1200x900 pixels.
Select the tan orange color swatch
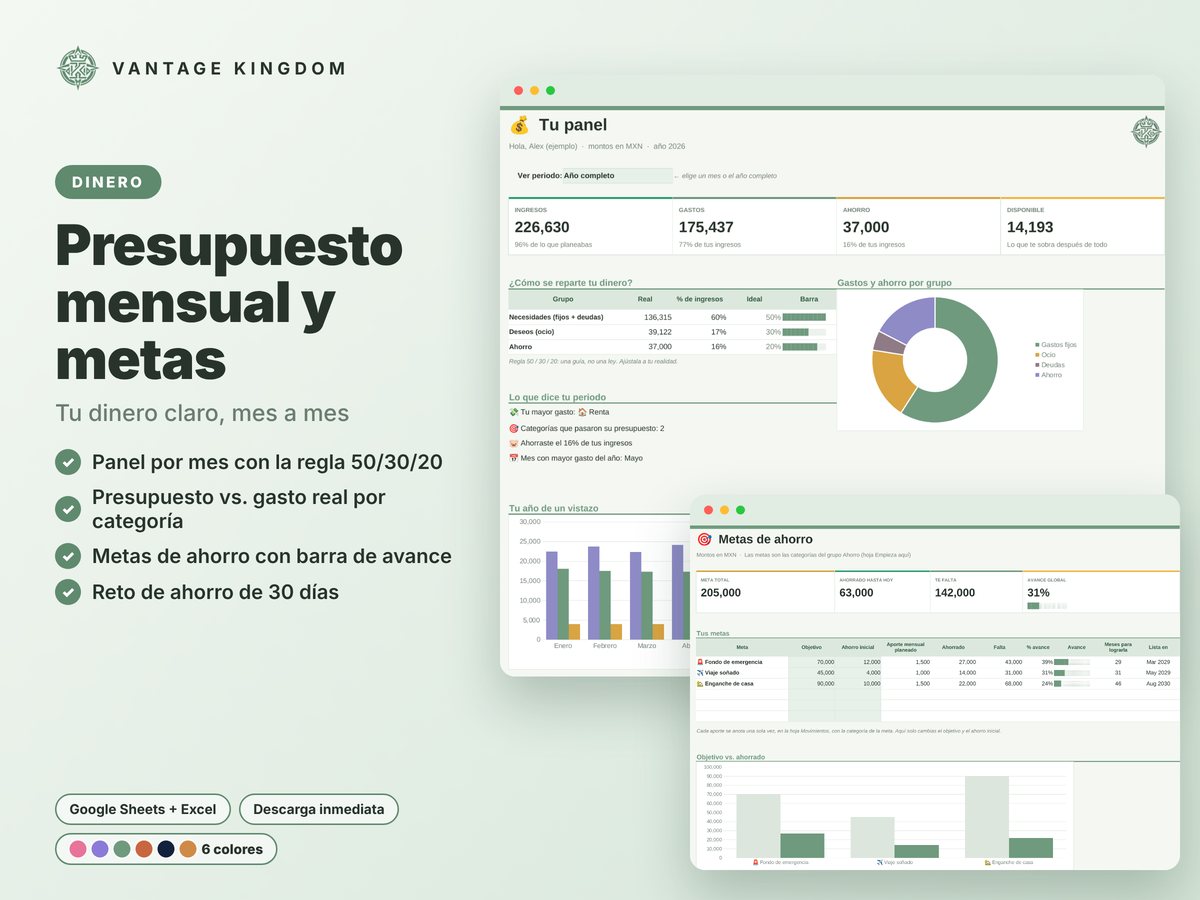[x=188, y=849]
